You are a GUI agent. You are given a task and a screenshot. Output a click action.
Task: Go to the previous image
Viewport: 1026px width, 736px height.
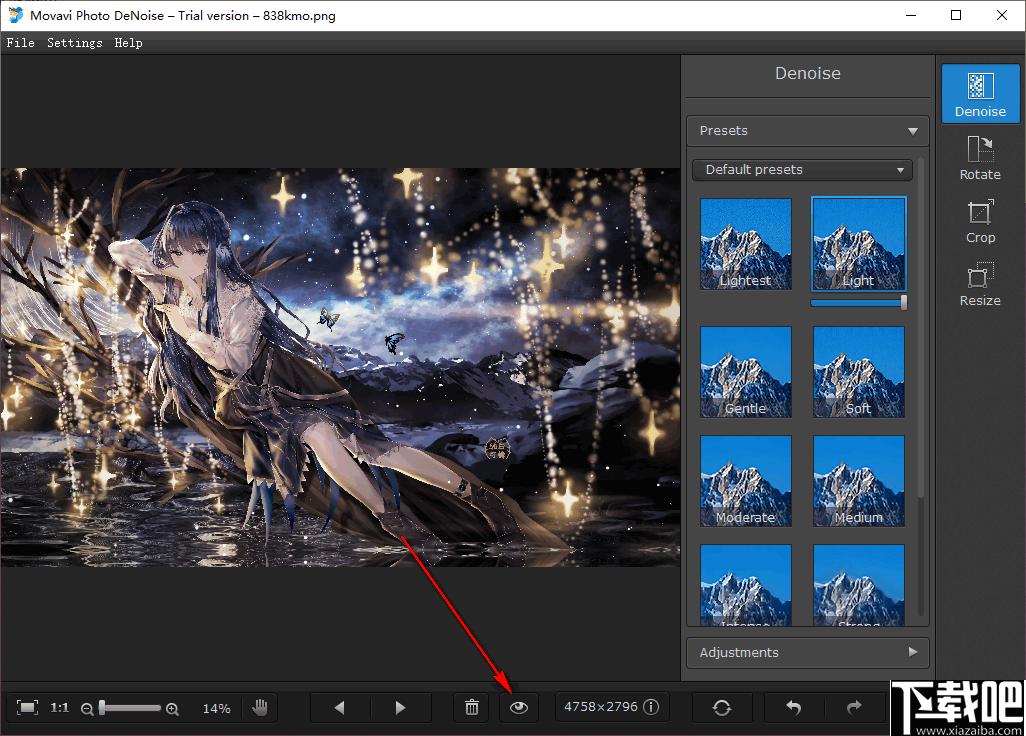coord(340,707)
